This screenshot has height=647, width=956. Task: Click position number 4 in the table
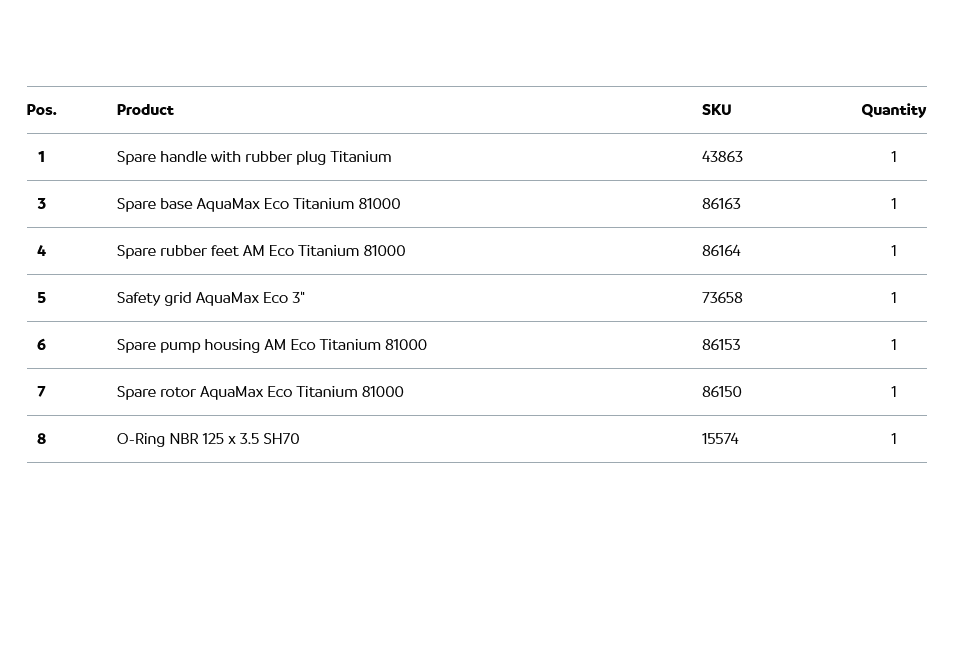pos(41,251)
